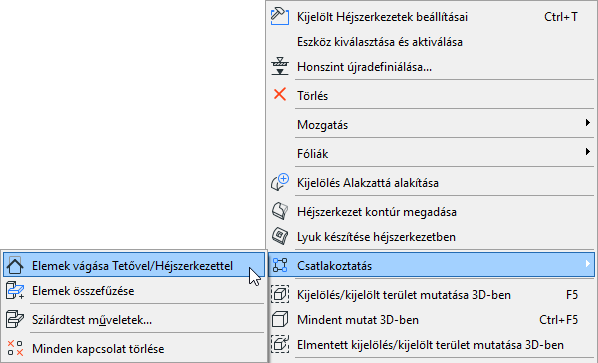Click the roof icon for Elemek vágása
The image size is (598, 363).
coord(15,265)
